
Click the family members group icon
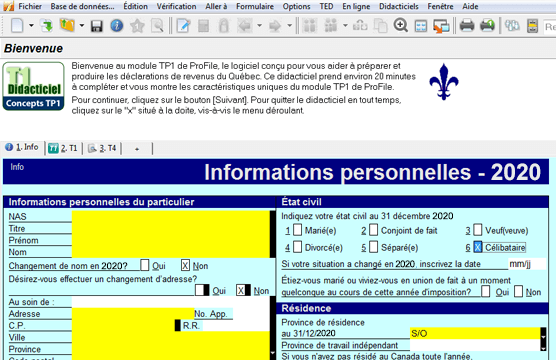coord(331,26)
